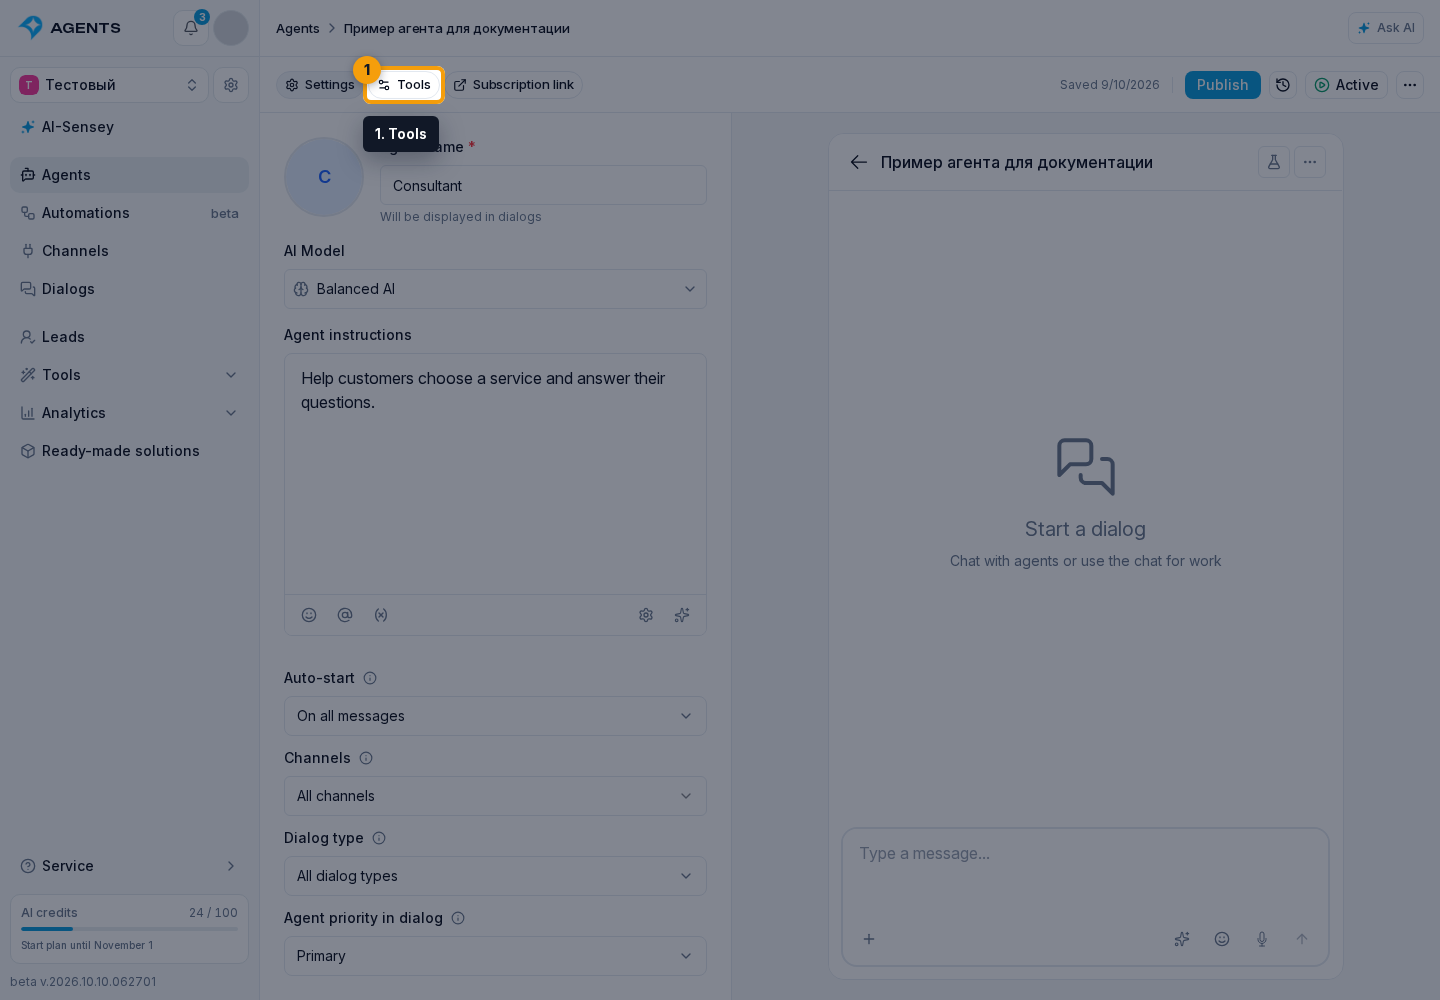The width and height of the screenshot is (1440, 1000).
Task: Click the Ask AI button
Action: tap(1386, 28)
